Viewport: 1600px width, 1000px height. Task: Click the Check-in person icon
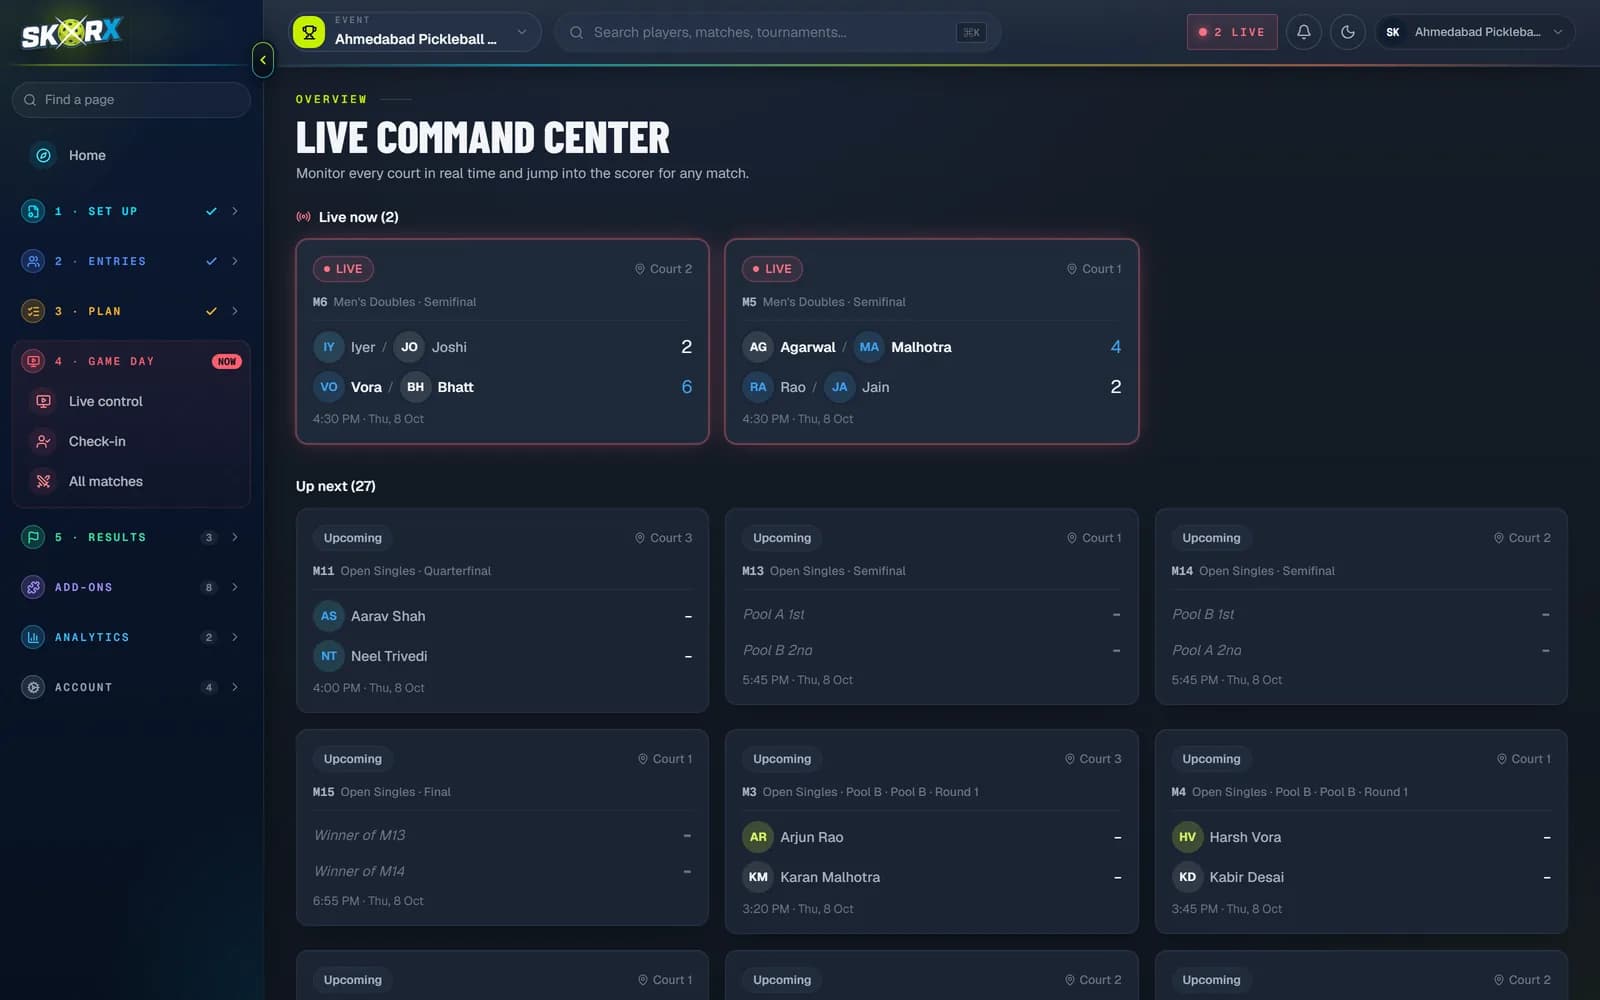(43, 441)
